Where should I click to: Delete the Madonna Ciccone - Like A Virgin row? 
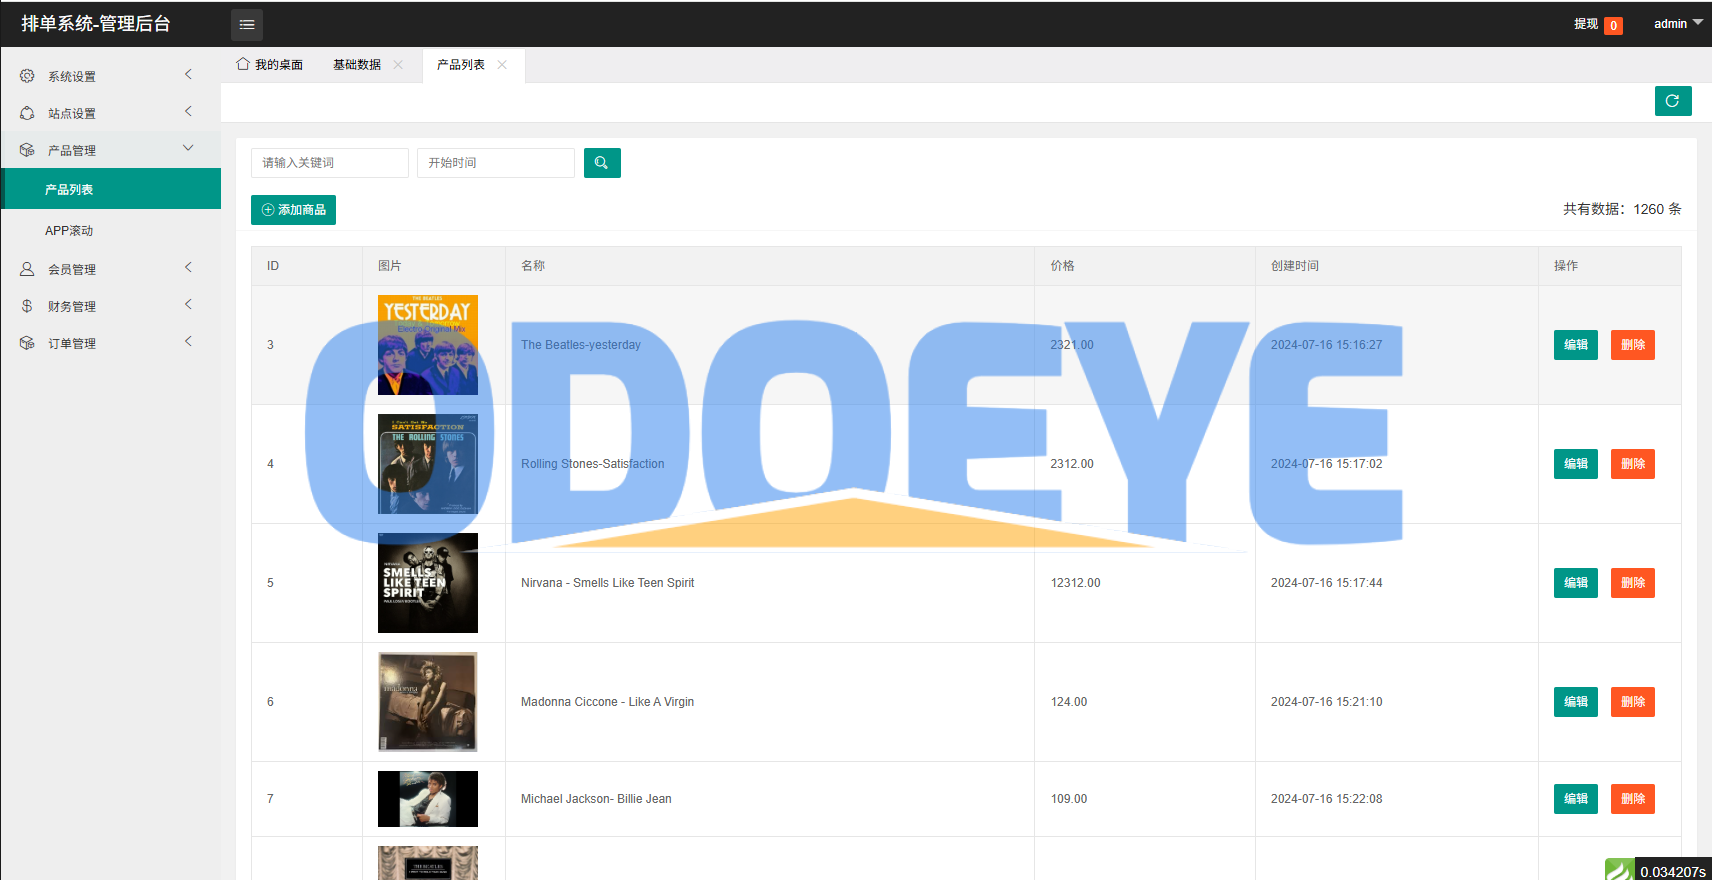pyautogui.click(x=1632, y=702)
